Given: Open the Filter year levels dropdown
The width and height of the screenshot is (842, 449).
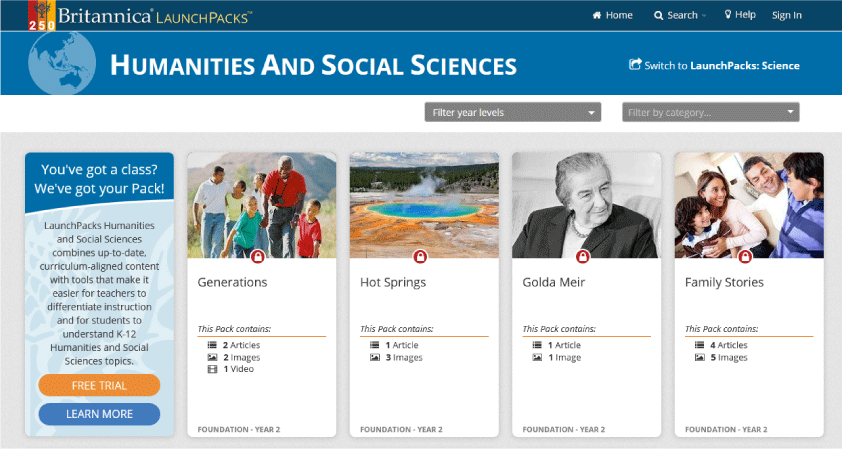Looking at the screenshot, I should pos(512,113).
